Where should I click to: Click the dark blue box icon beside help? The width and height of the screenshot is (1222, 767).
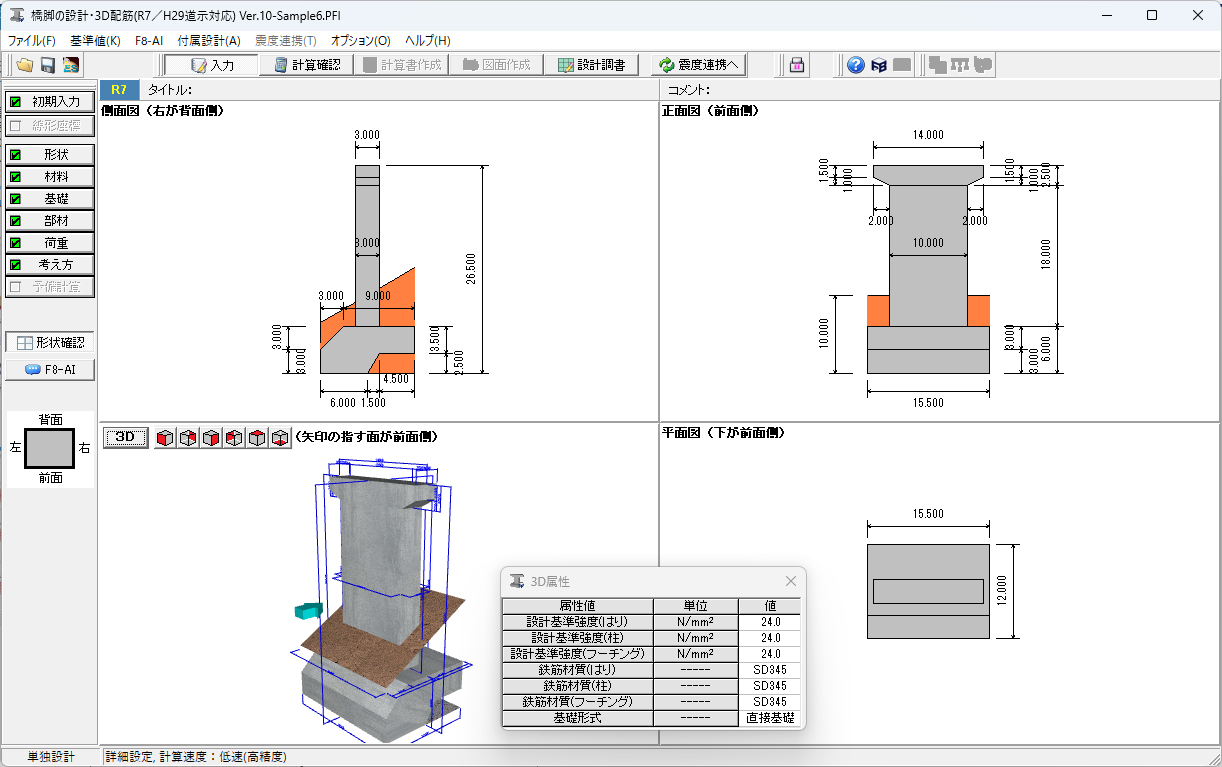coord(879,65)
